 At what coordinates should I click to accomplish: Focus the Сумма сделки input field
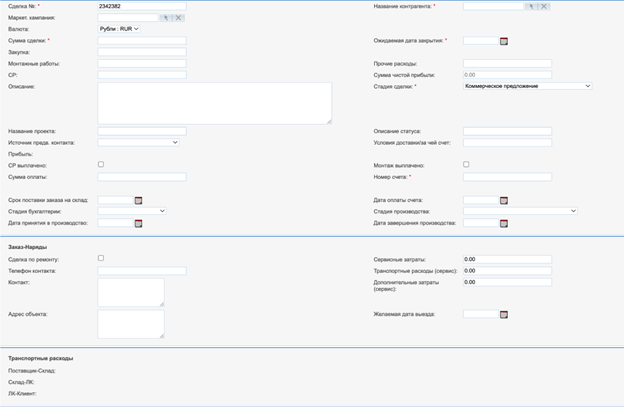click(142, 41)
